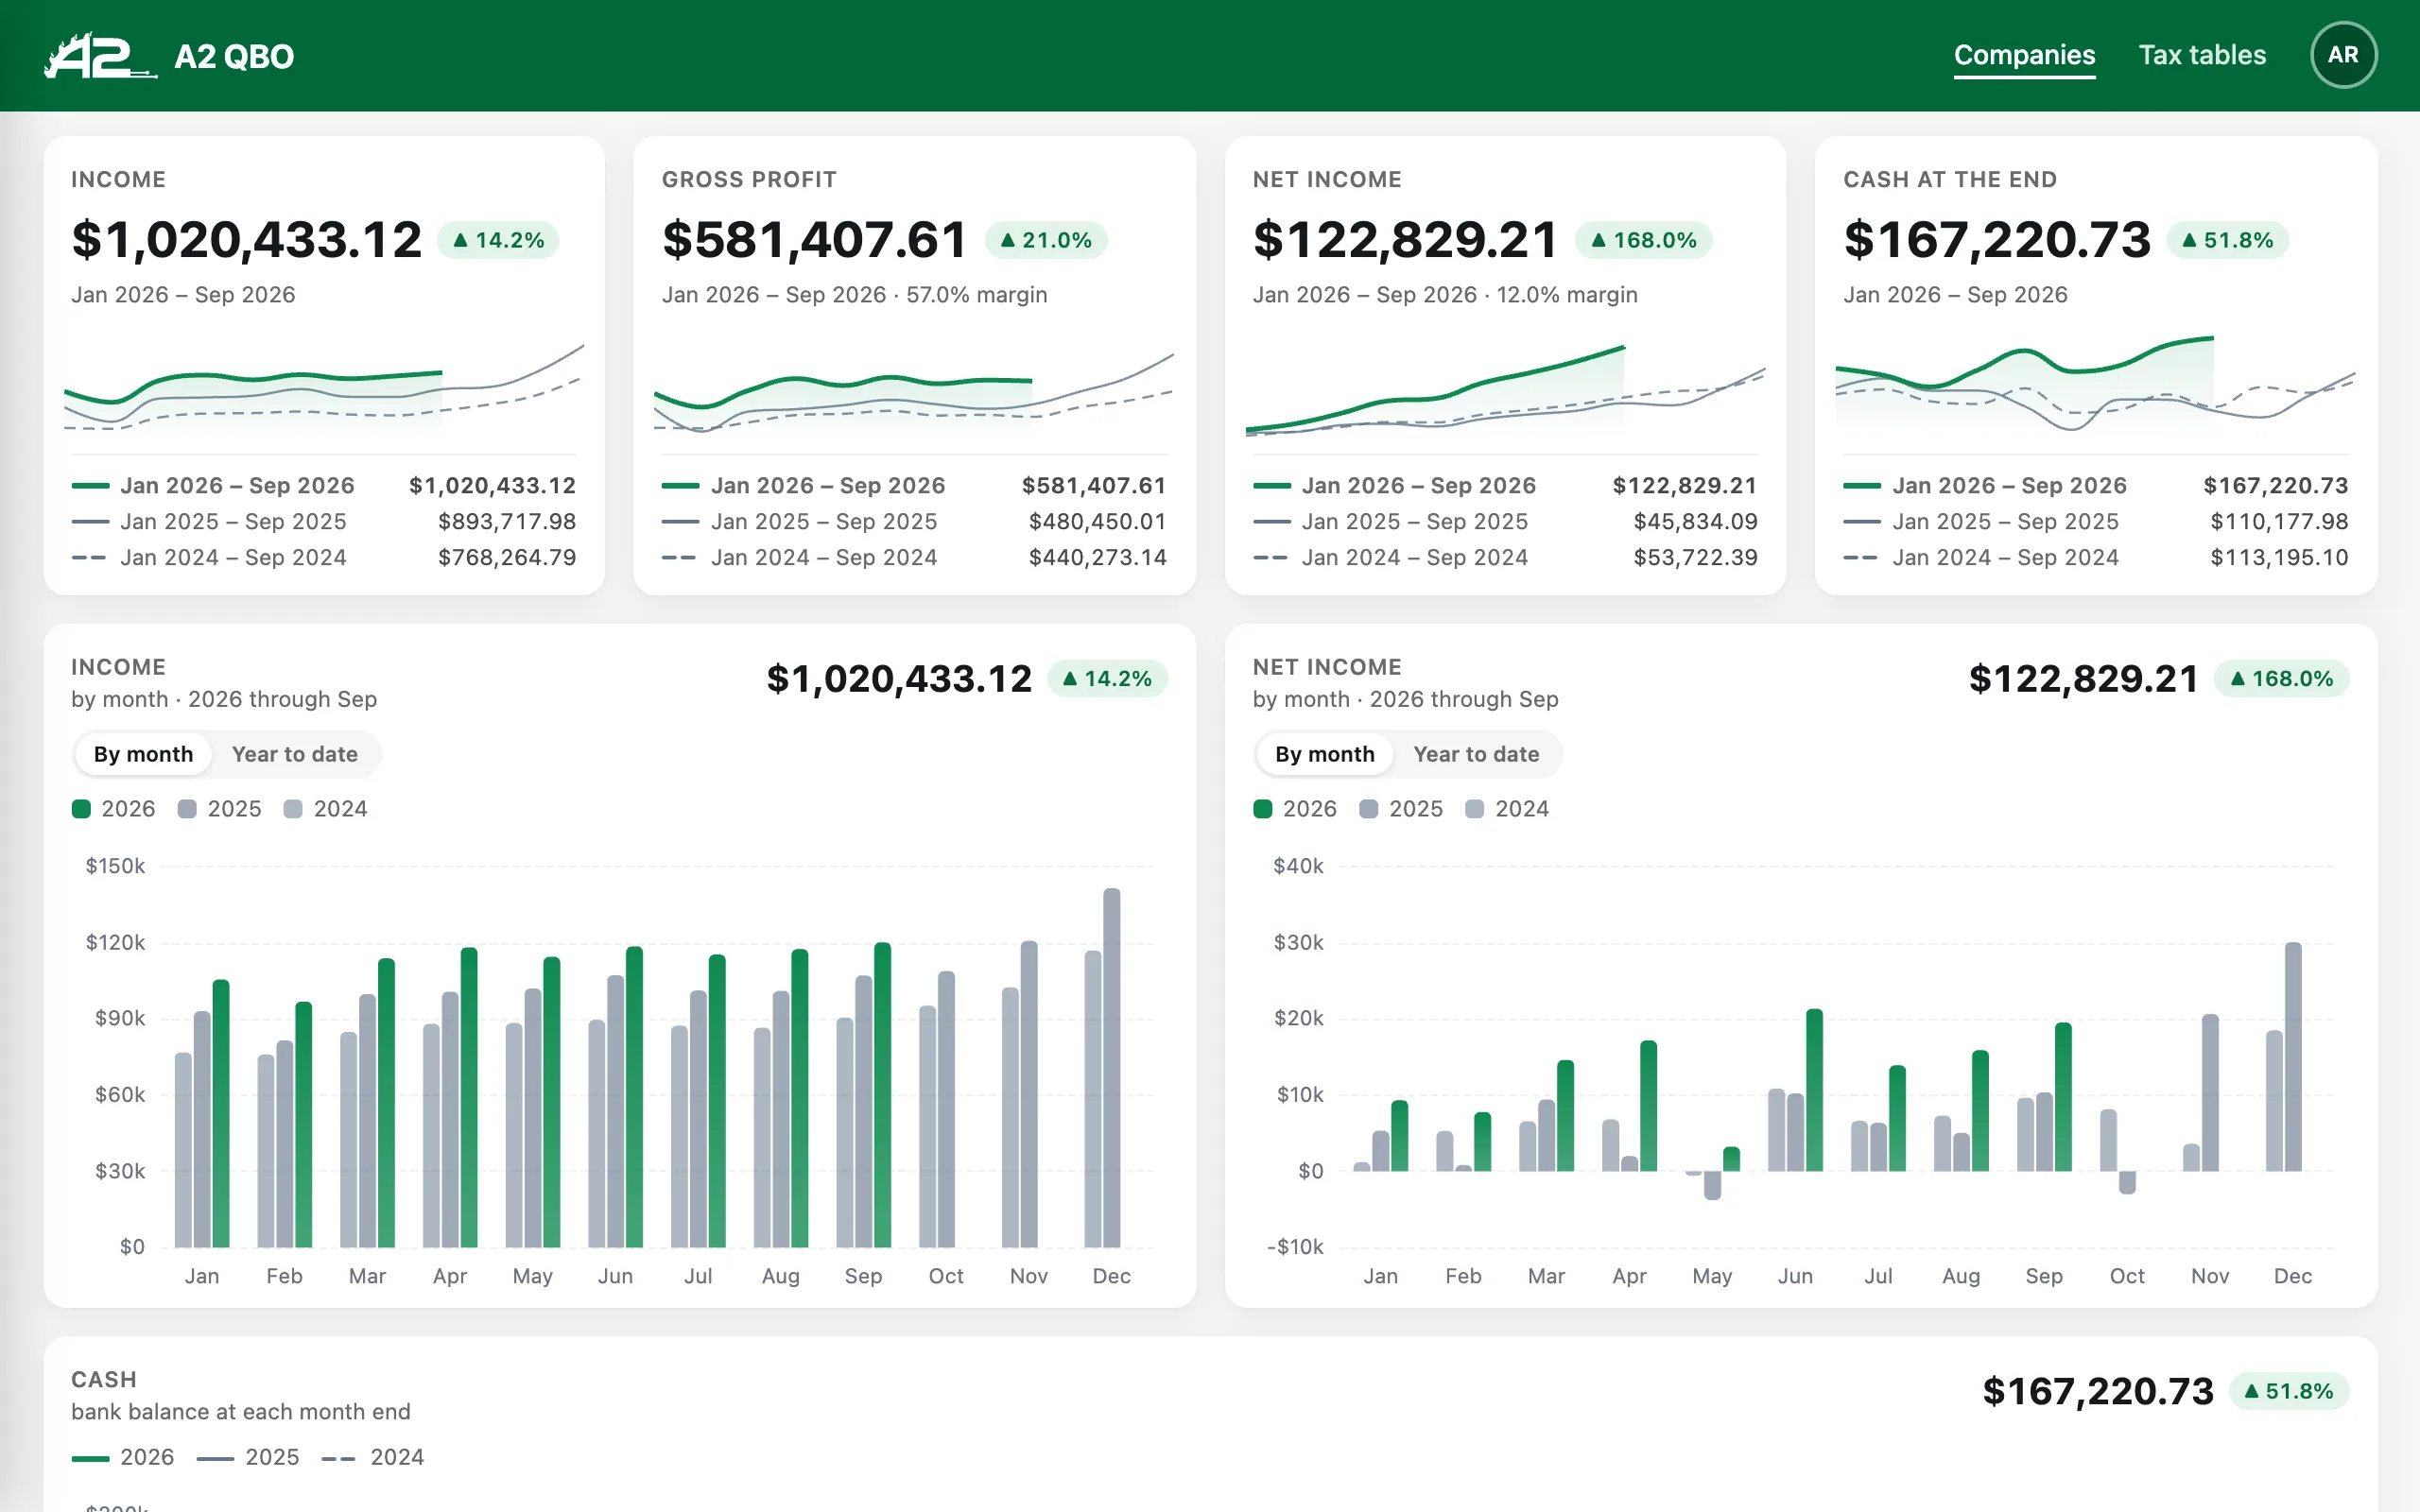Toggle 2024 series in Net Income chart legend
This screenshot has height=1512, width=2420.
coord(1507,809)
